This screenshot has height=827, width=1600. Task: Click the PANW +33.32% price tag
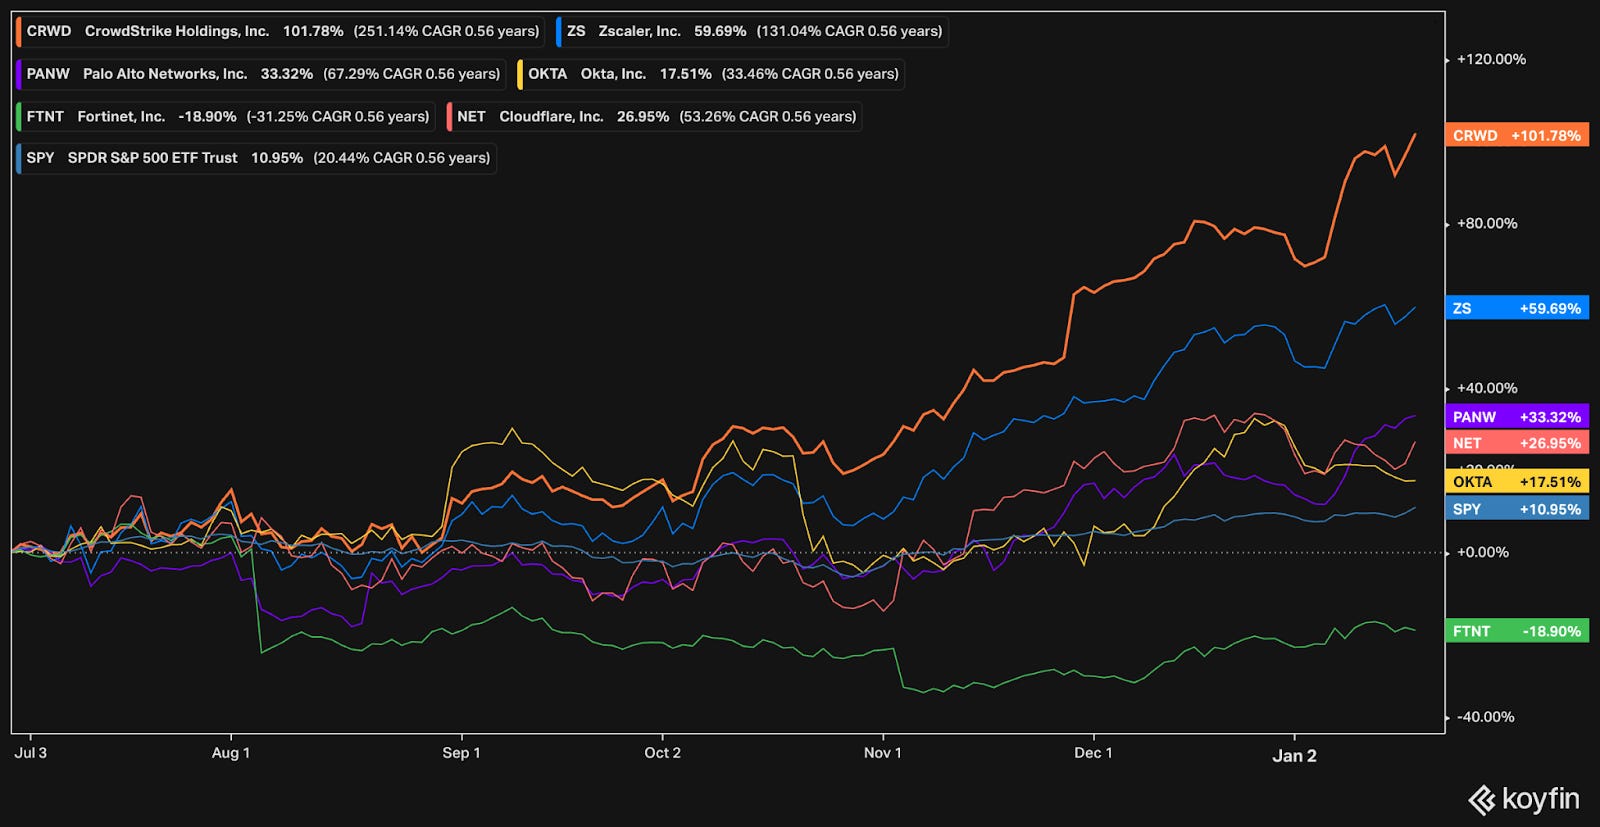click(1516, 417)
